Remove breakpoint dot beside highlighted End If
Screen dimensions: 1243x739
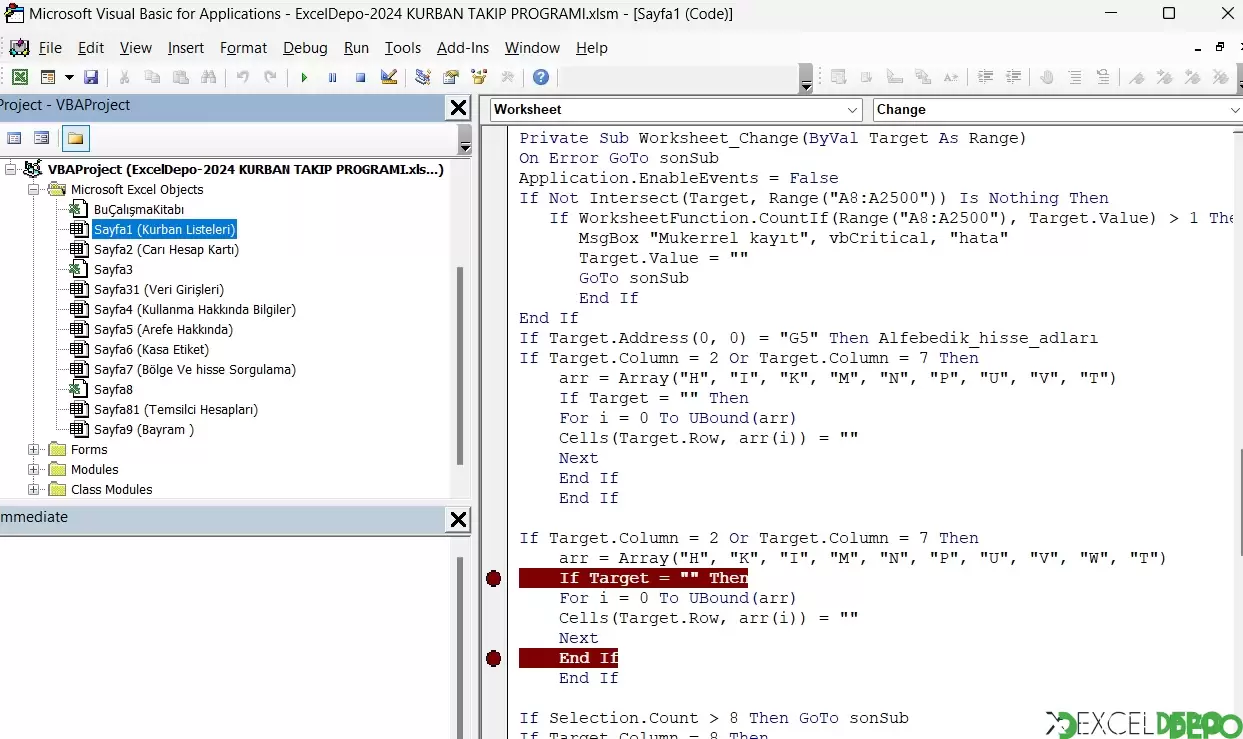[x=493, y=658]
